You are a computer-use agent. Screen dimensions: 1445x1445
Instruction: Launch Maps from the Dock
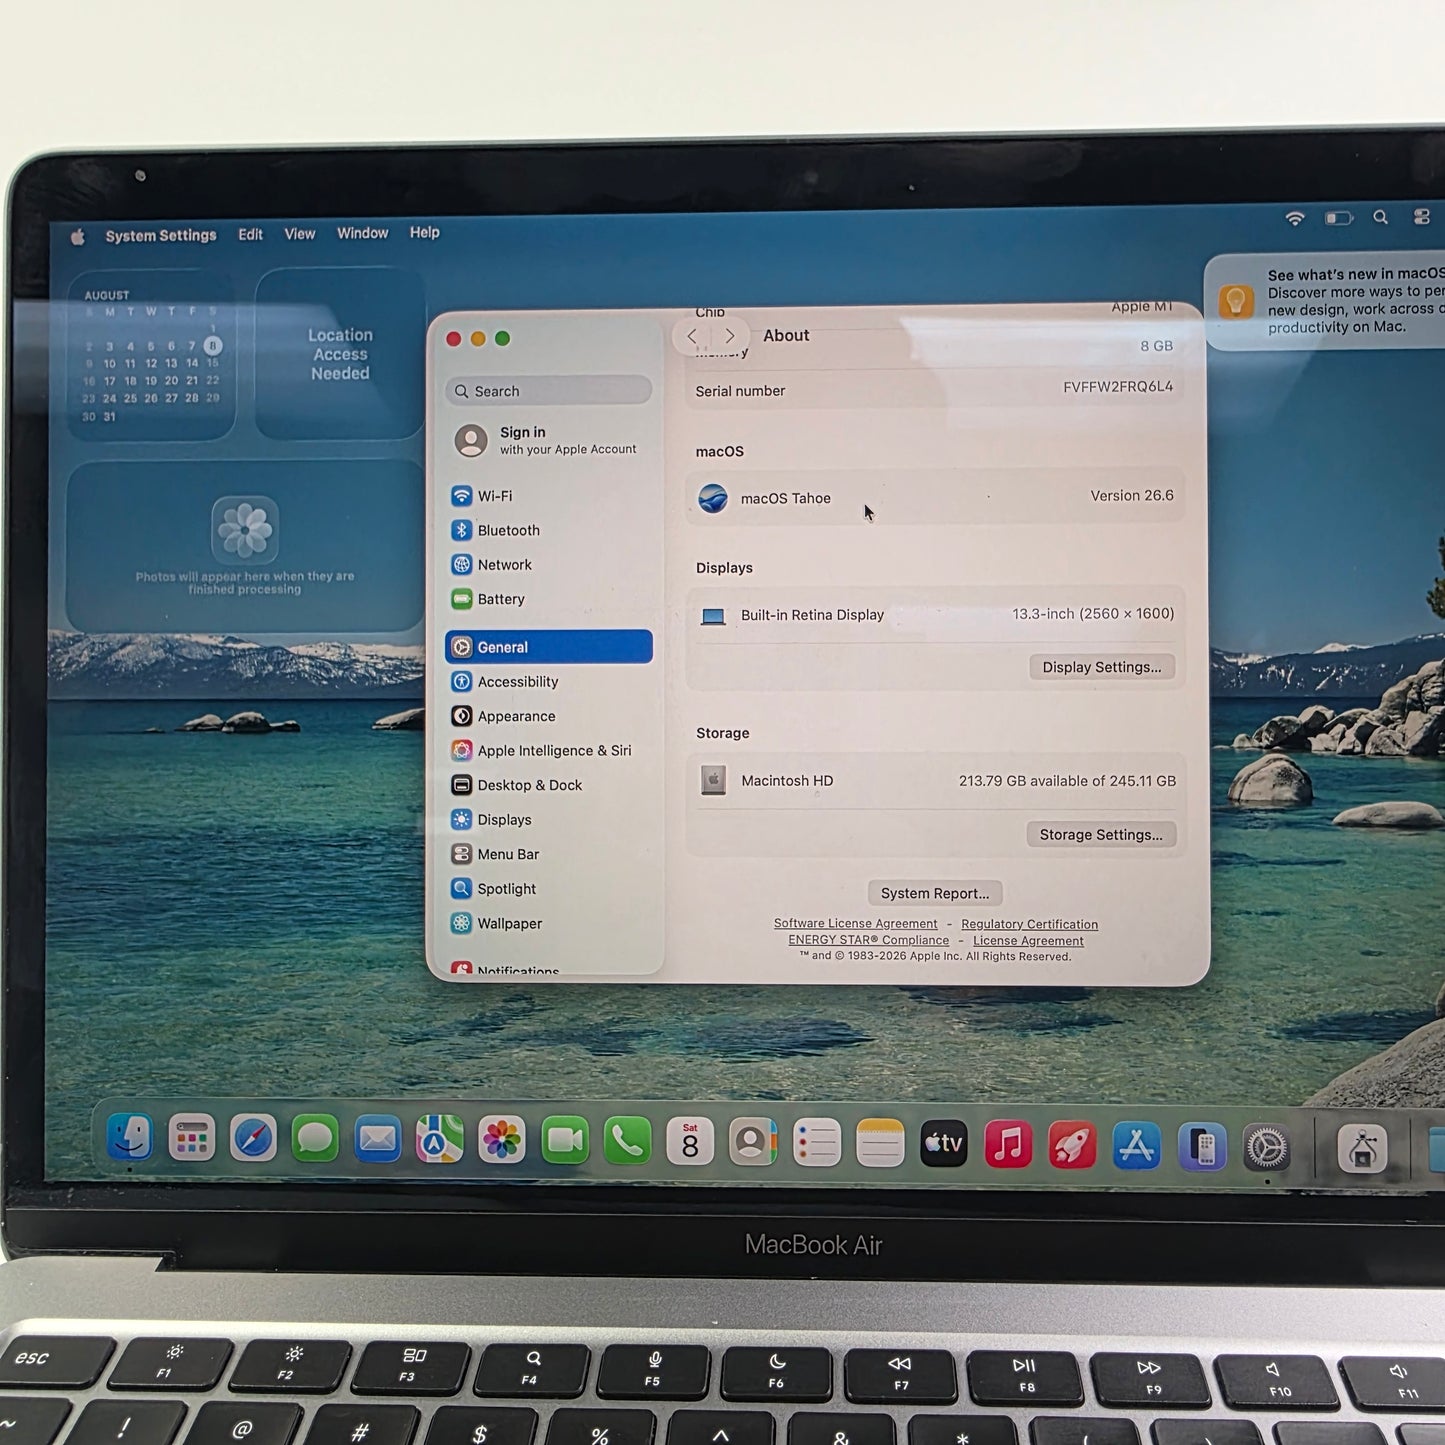(x=439, y=1140)
